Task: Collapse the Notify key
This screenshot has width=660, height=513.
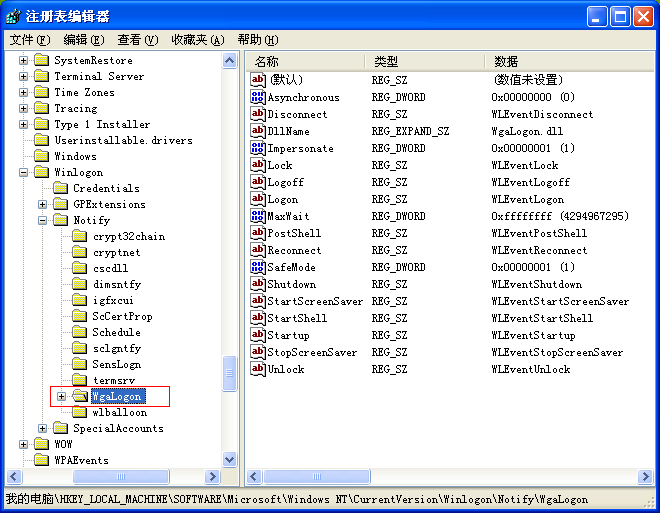Action: pos(43,220)
